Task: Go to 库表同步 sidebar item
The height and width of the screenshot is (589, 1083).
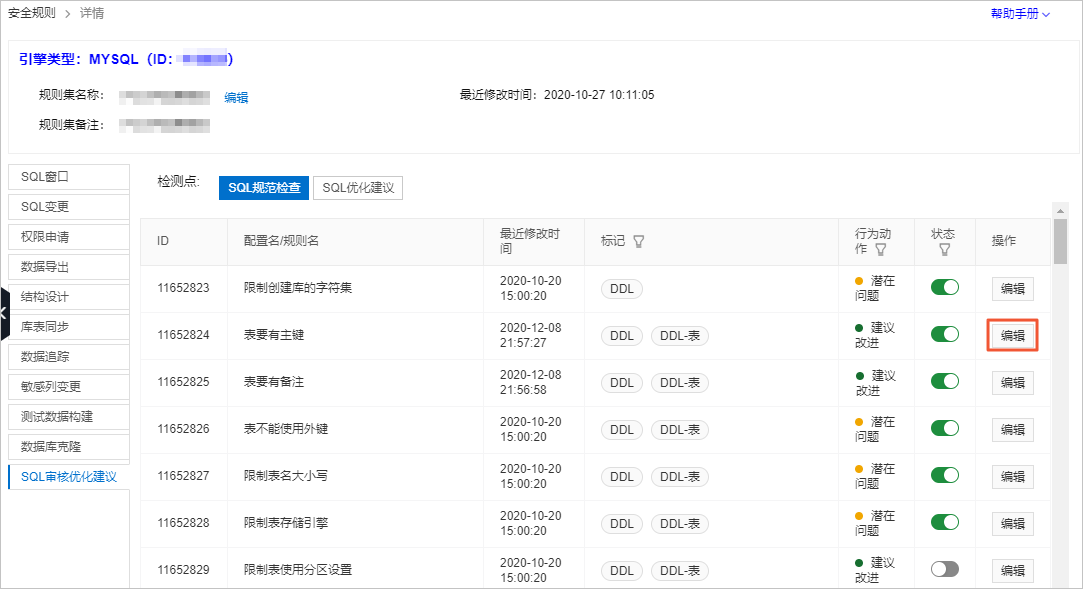Action: click(x=69, y=327)
